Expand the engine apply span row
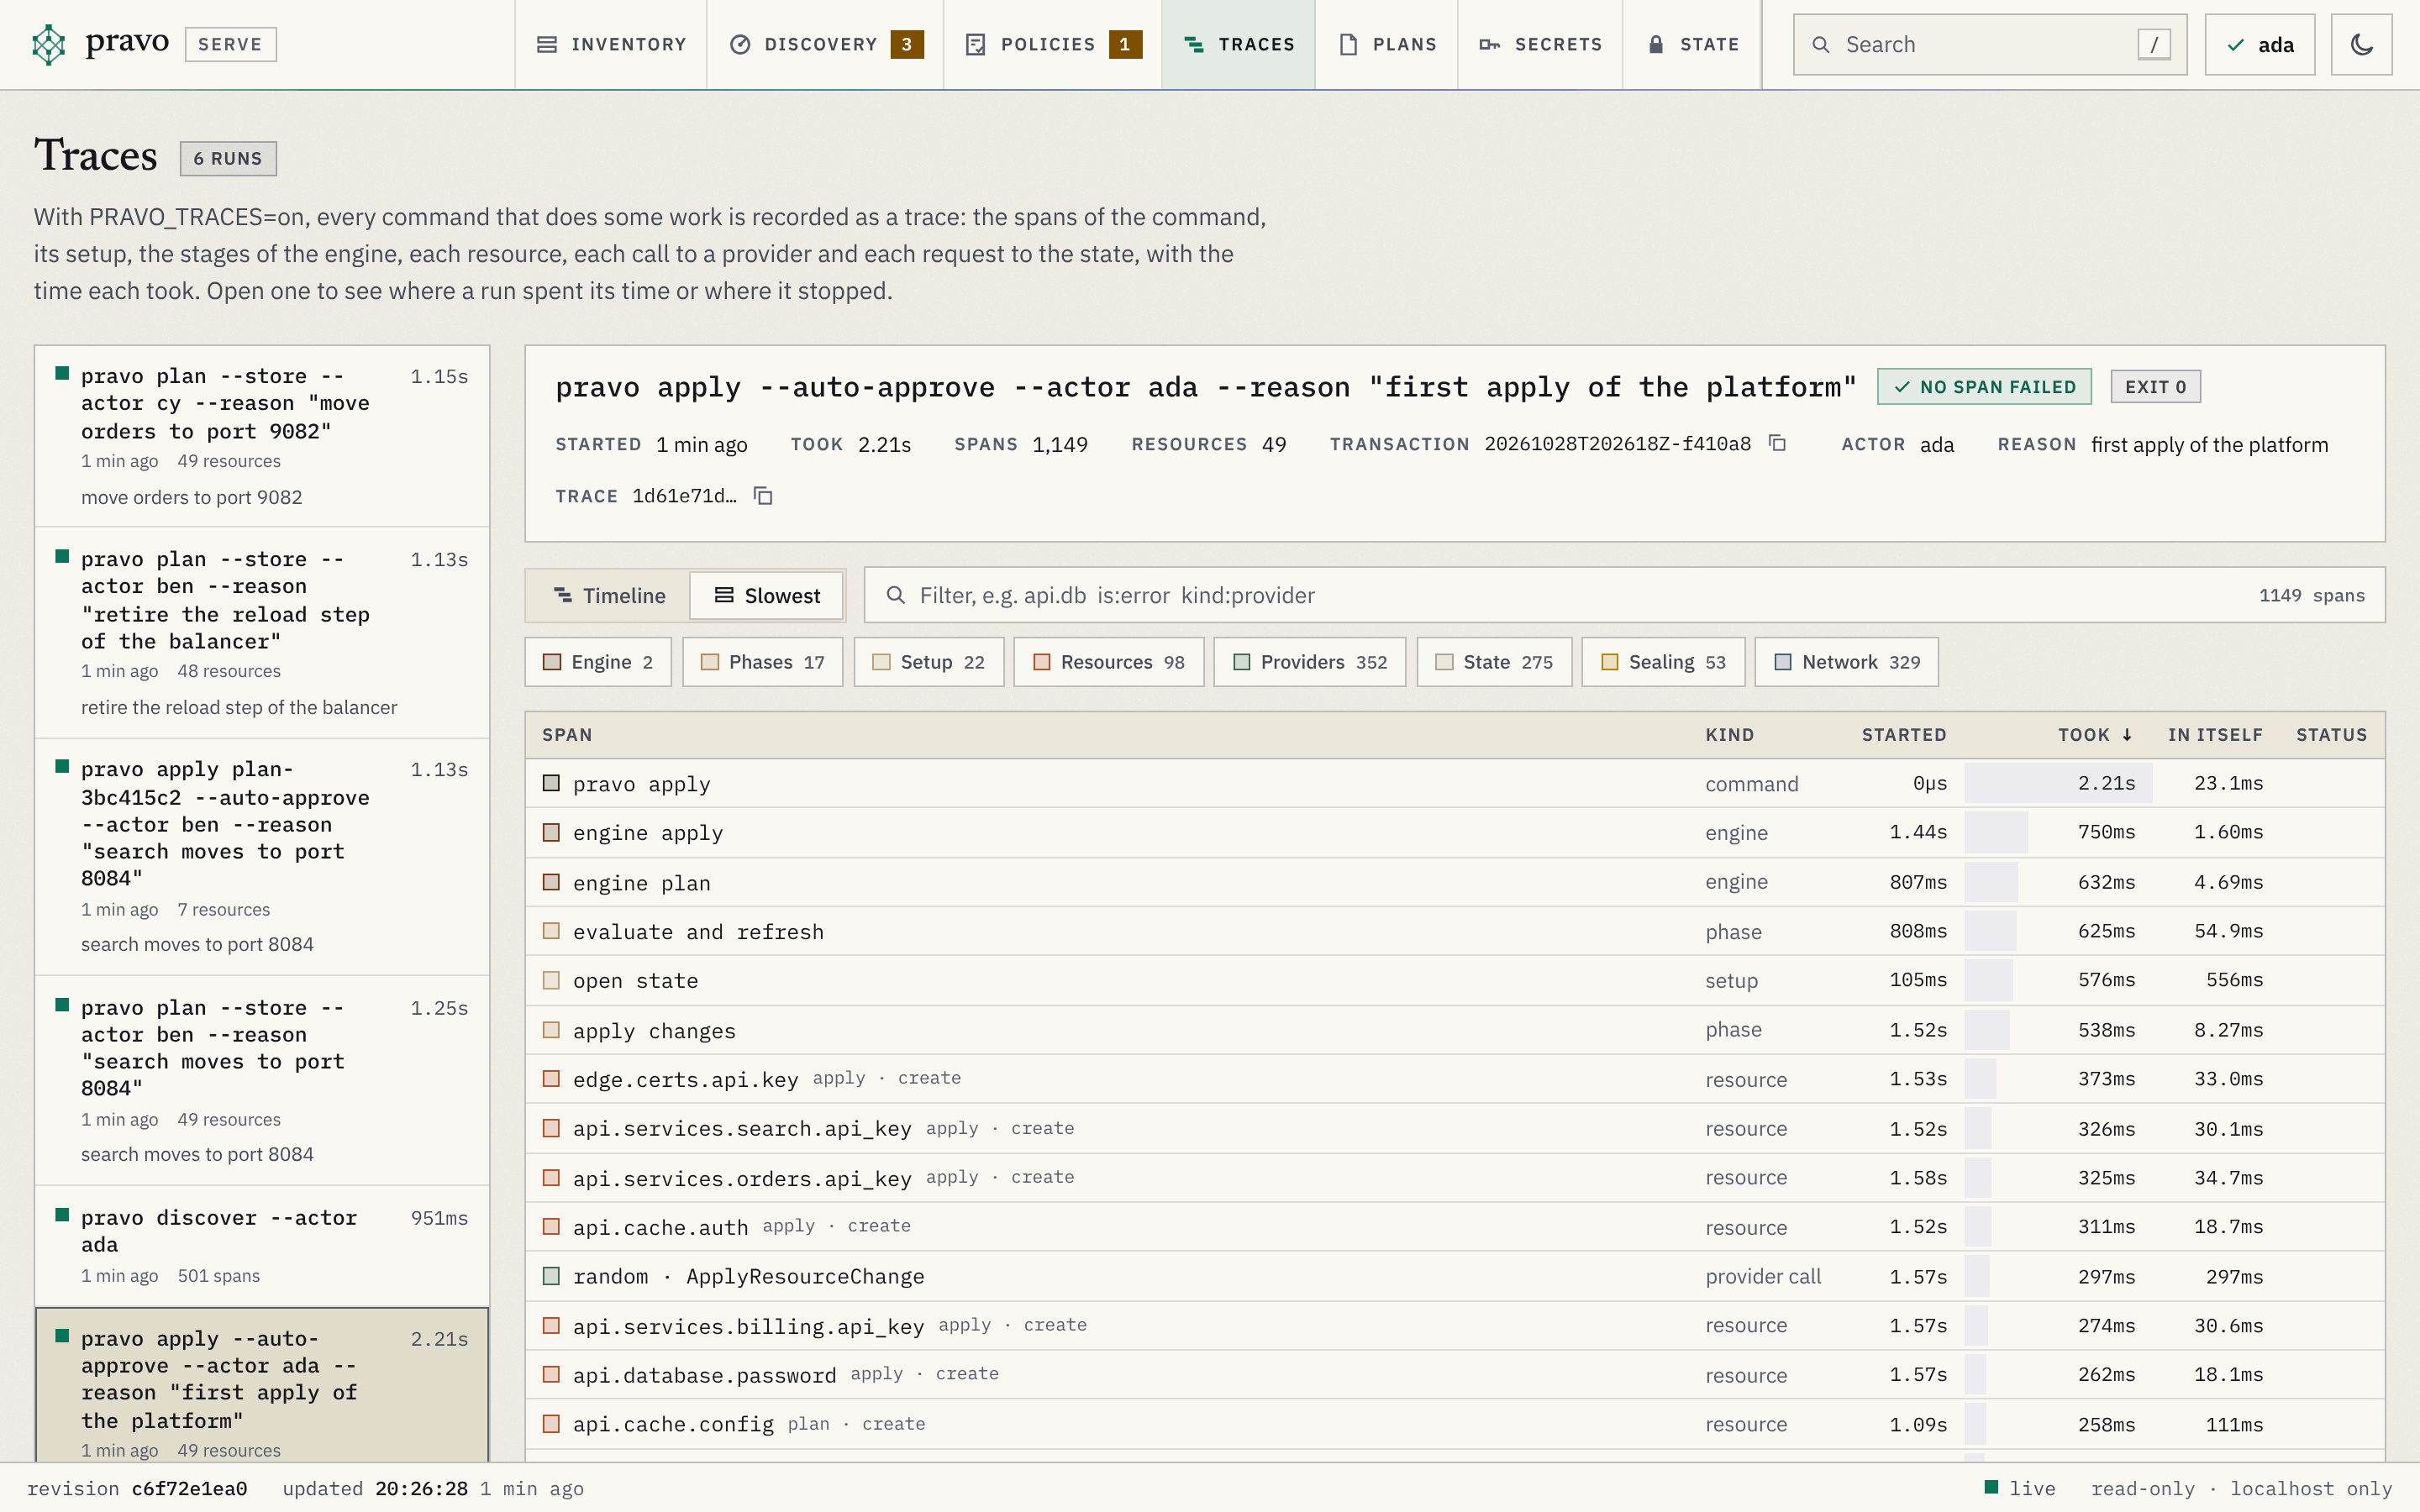 pyautogui.click(x=1454, y=833)
